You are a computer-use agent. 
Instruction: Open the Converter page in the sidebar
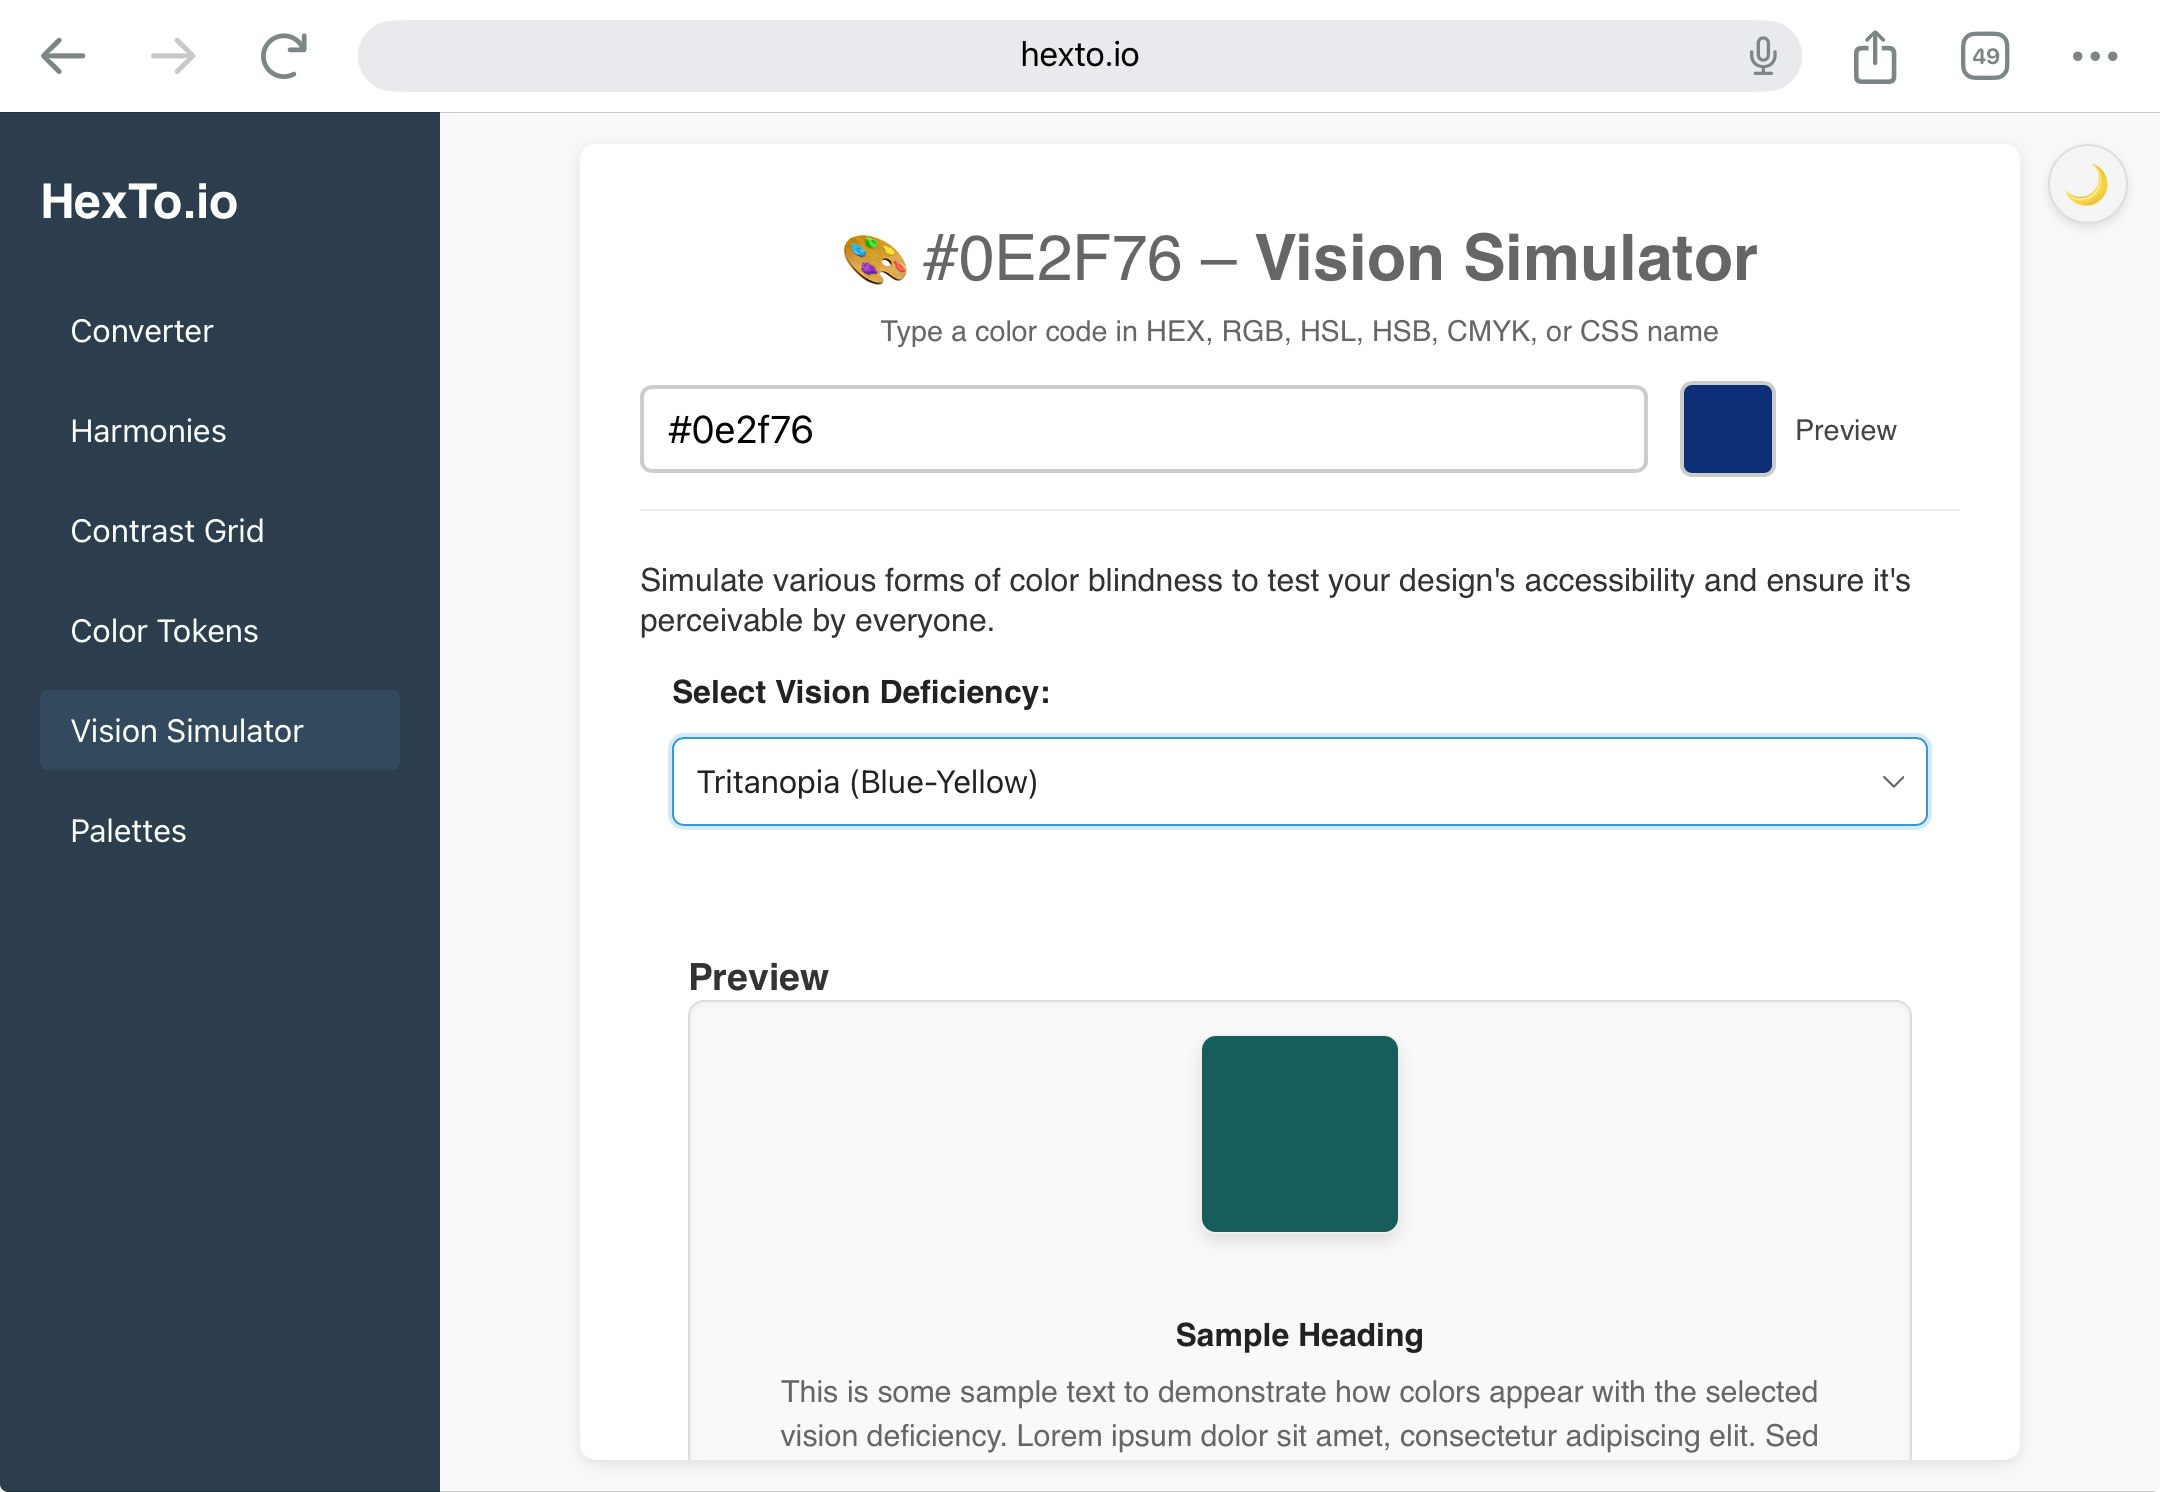click(142, 331)
